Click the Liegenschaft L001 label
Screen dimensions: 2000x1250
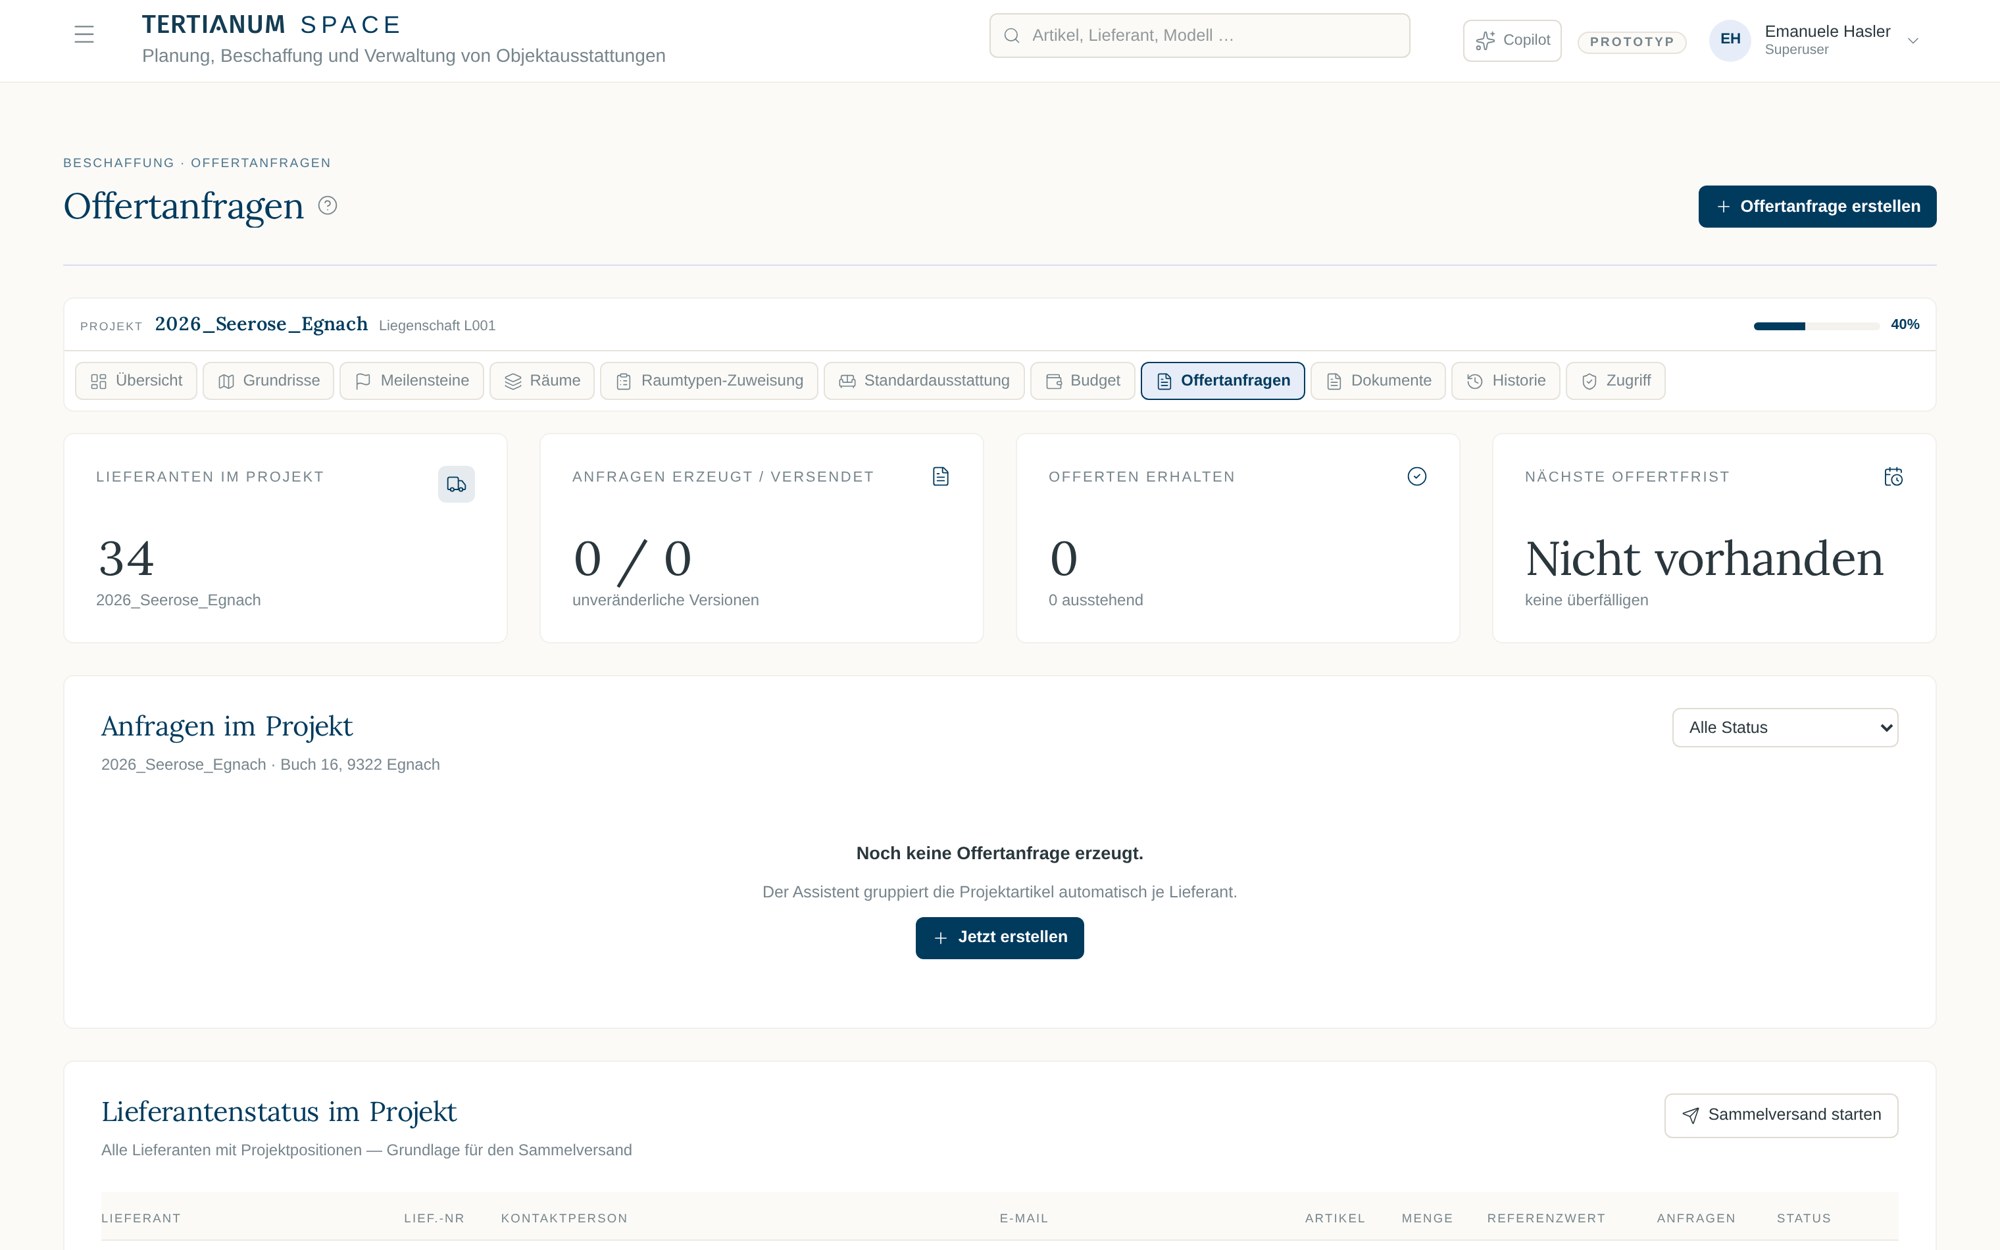[x=437, y=326]
